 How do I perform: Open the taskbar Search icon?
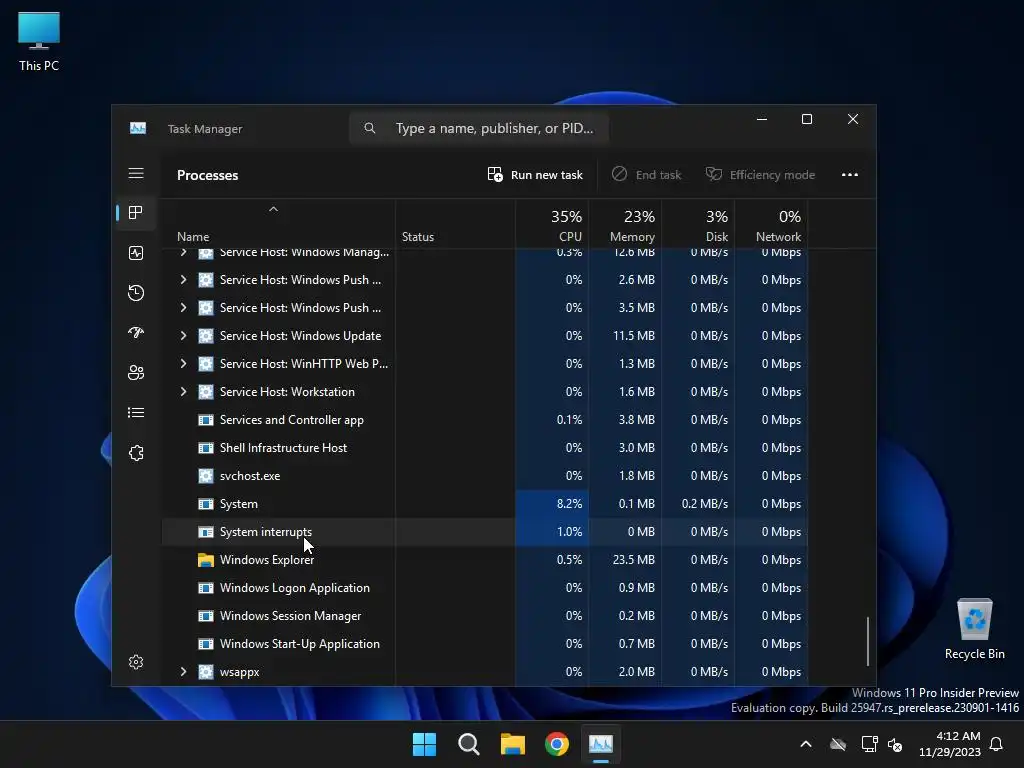[x=468, y=744]
